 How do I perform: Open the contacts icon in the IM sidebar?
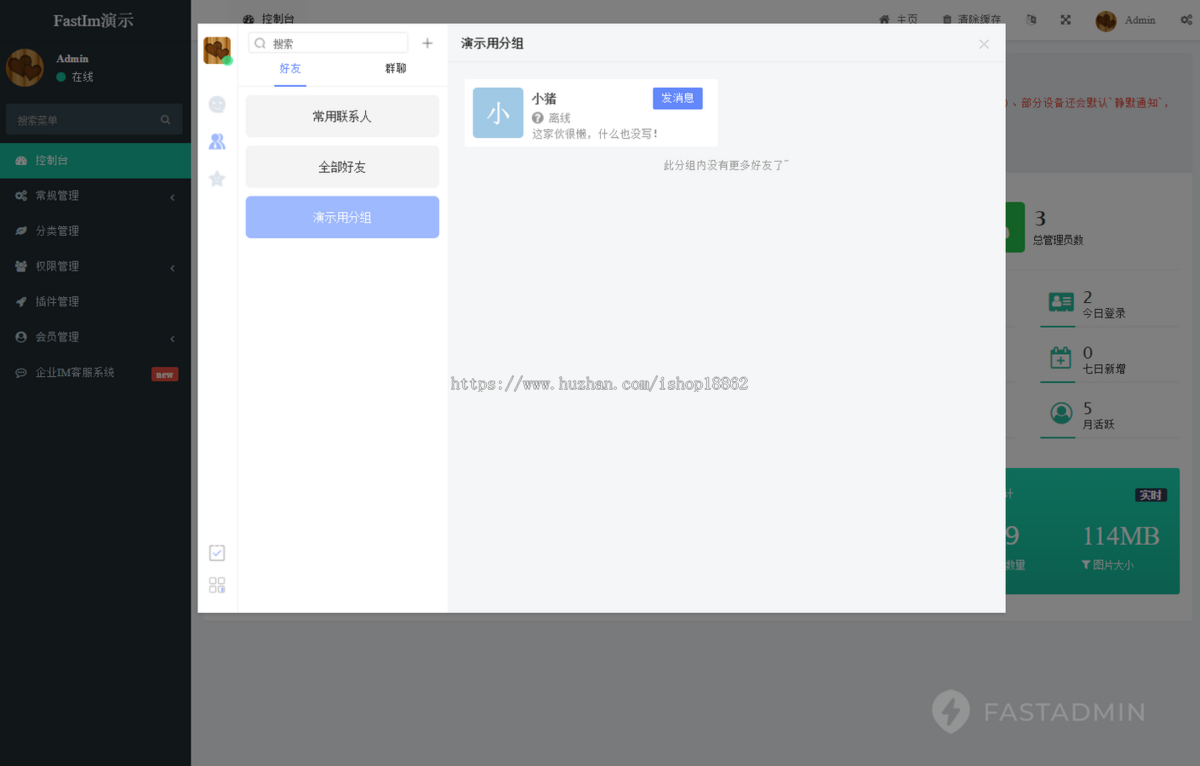(216, 141)
